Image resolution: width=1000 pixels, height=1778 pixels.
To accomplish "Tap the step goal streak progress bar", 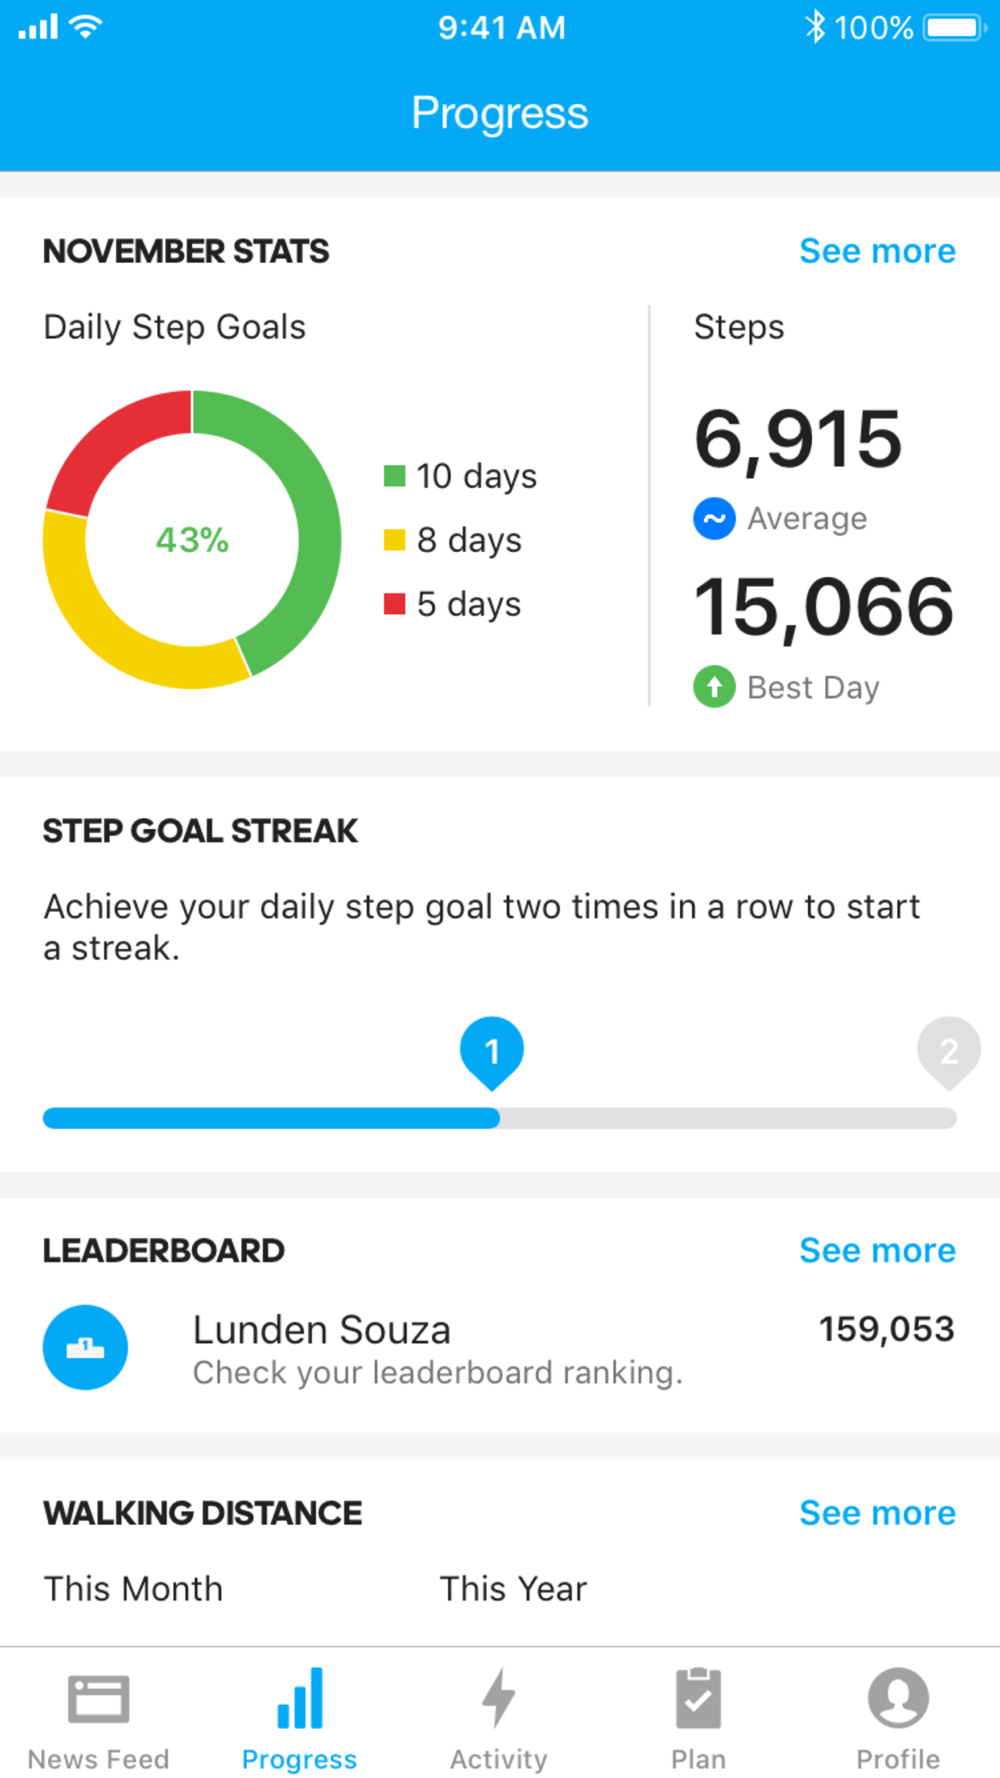I will (x=500, y=1118).
